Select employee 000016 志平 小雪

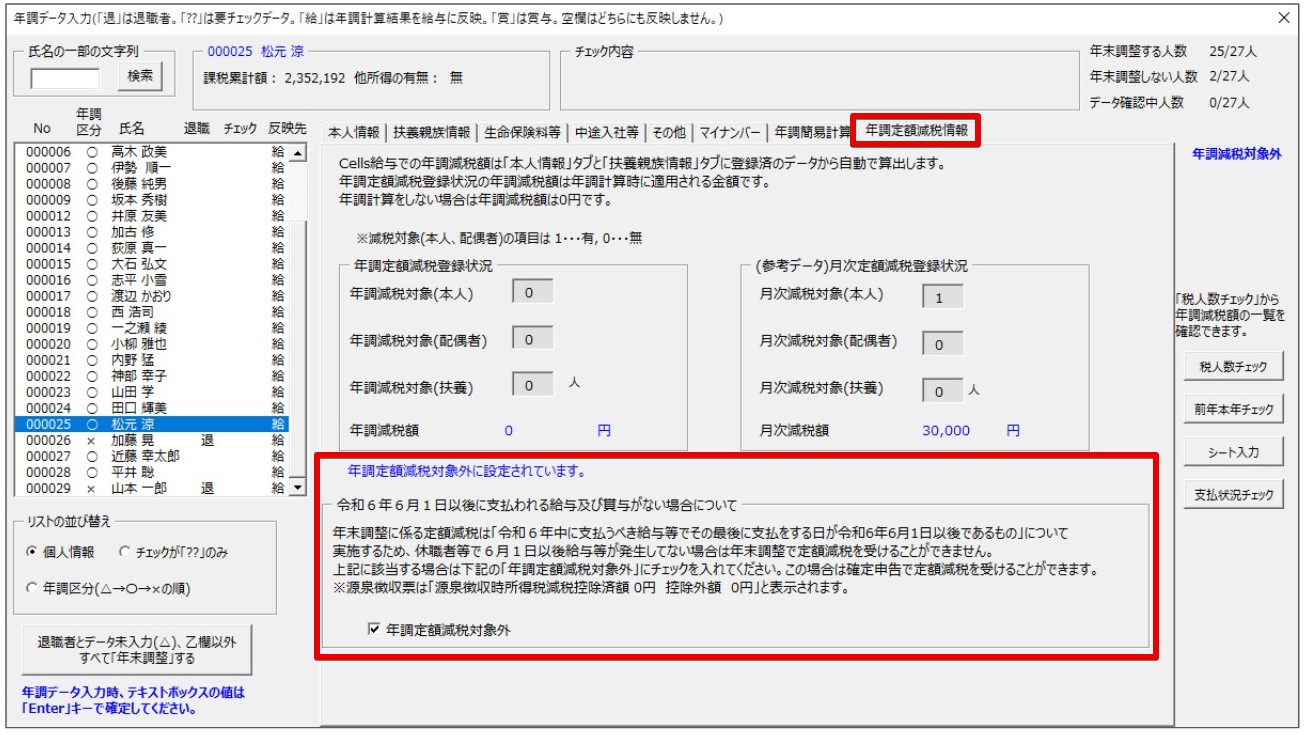click(152, 280)
